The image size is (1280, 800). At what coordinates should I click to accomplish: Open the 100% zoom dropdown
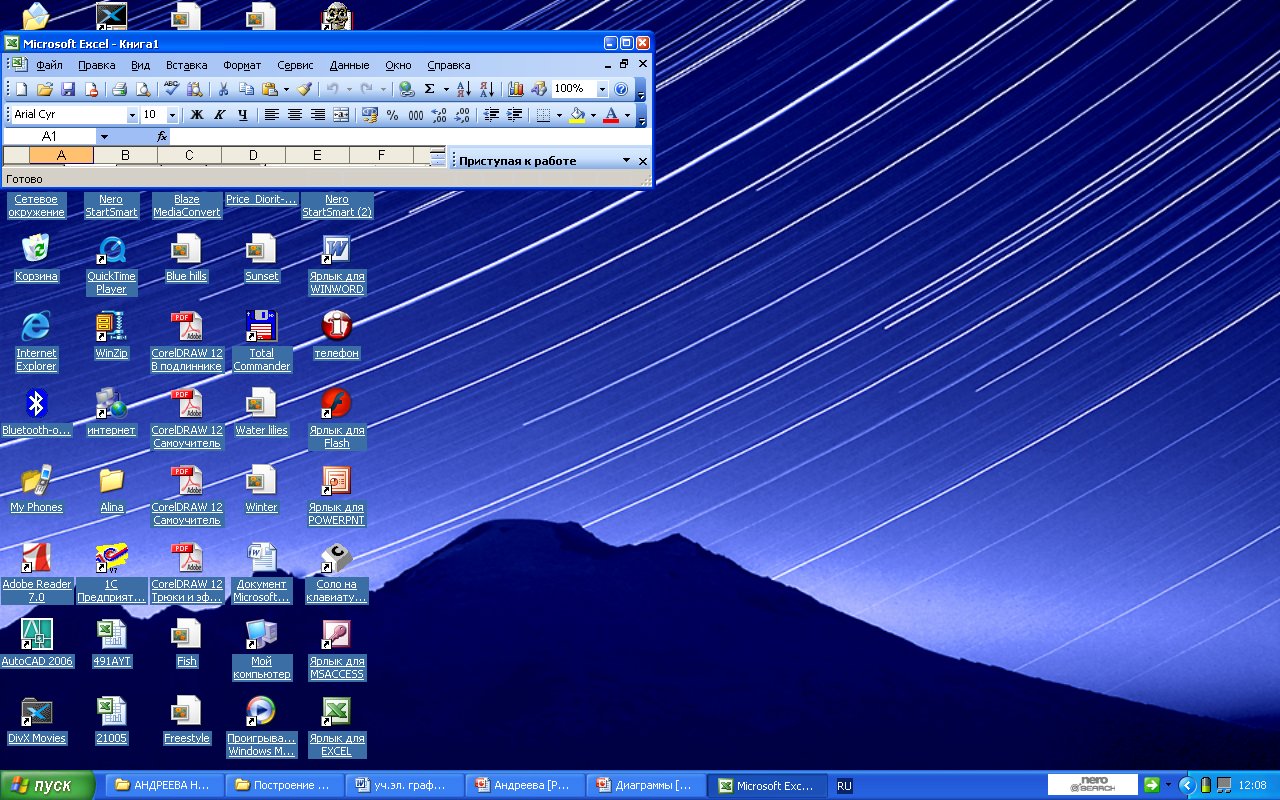coord(602,89)
